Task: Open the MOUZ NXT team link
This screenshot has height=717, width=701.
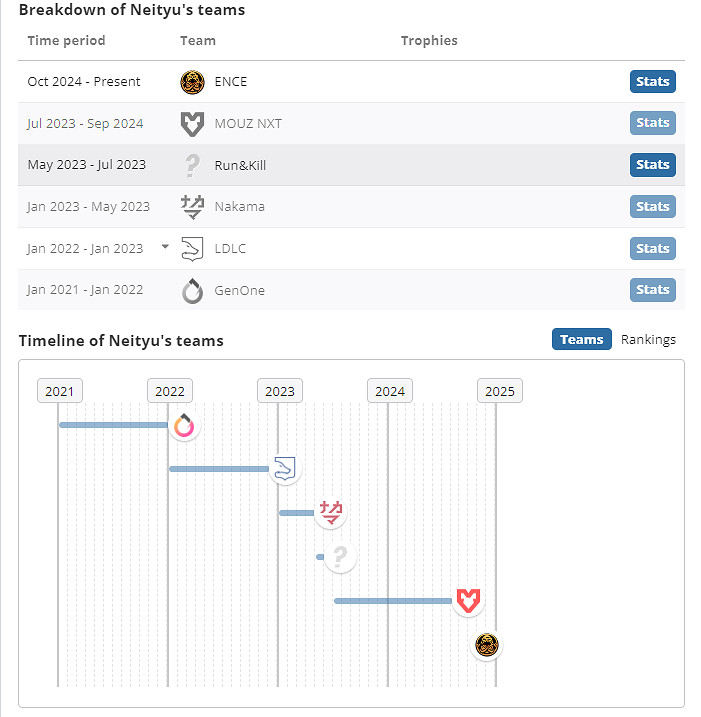Action: 248,124
